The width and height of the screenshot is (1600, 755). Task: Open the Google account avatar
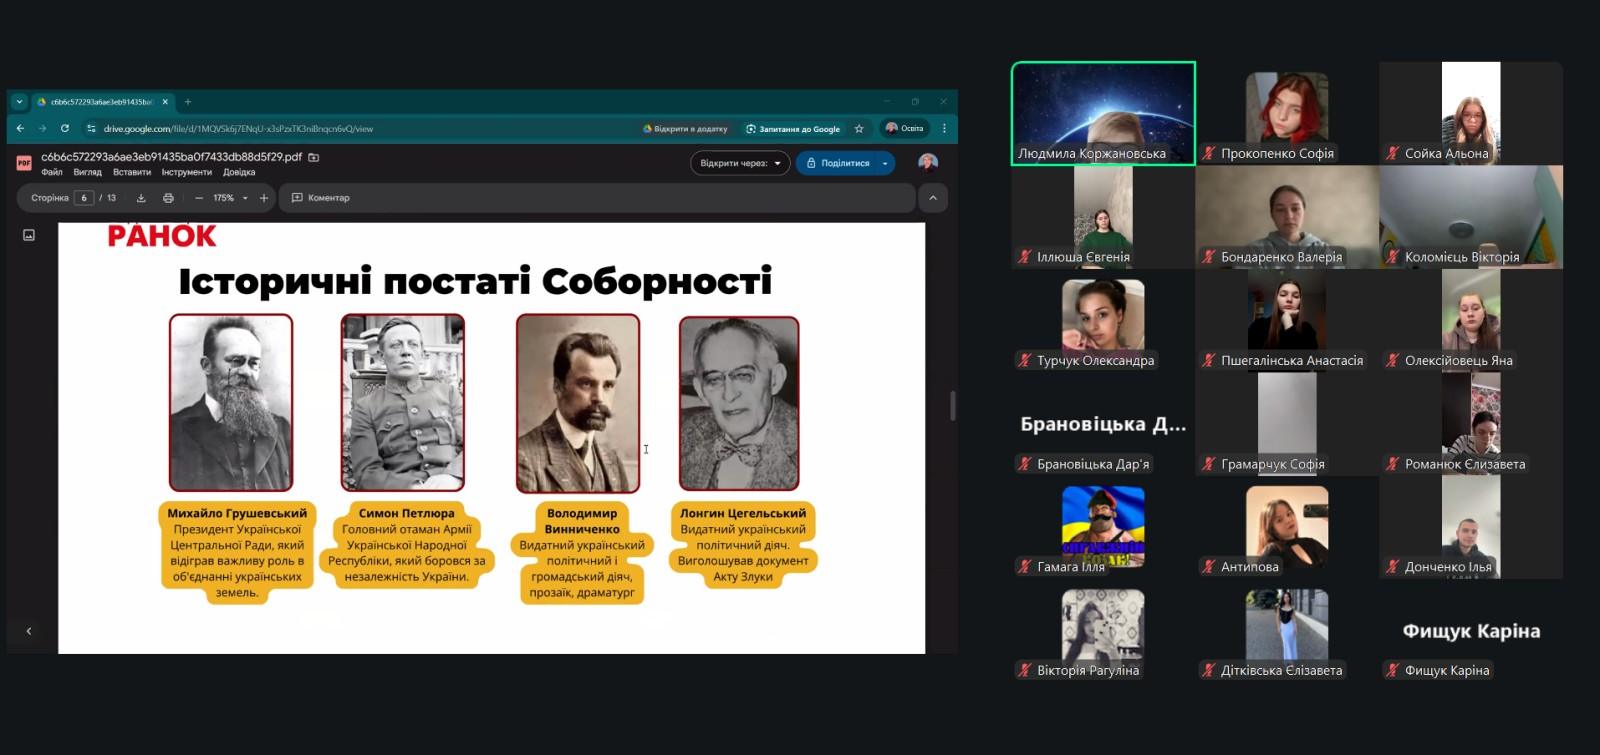[928, 163]
